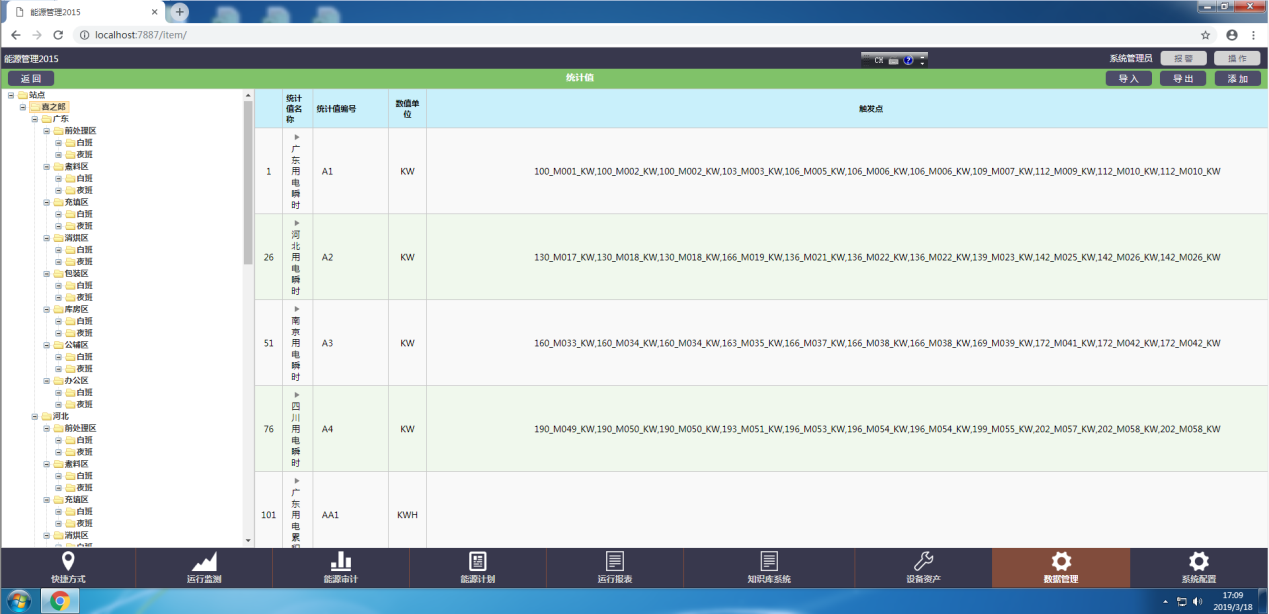
Task: Click the 导出 export button
Action: tap(1183, 78)
